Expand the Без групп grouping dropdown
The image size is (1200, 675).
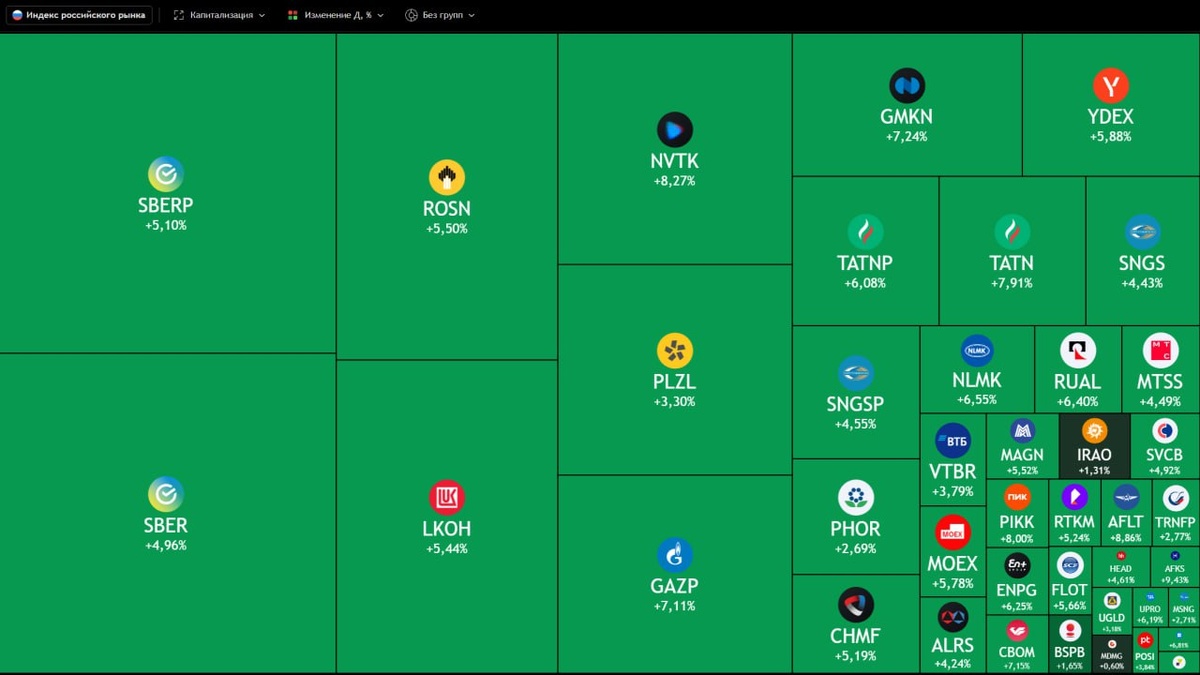pos(440,15)
